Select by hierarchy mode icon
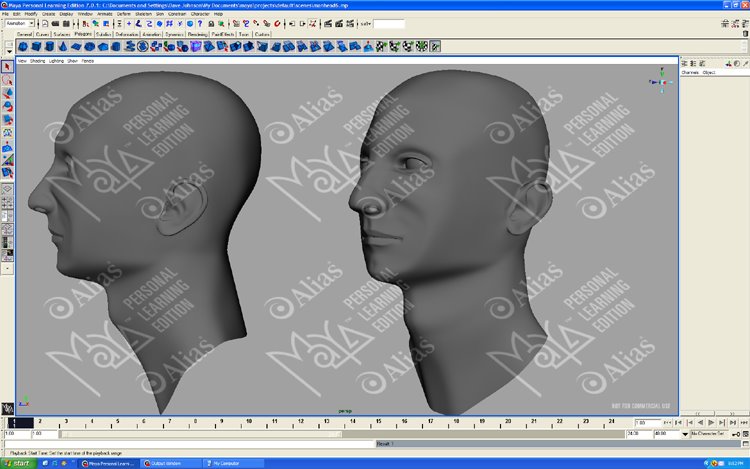This screenshot has height=469, width=750. click(x=85, y=23)
